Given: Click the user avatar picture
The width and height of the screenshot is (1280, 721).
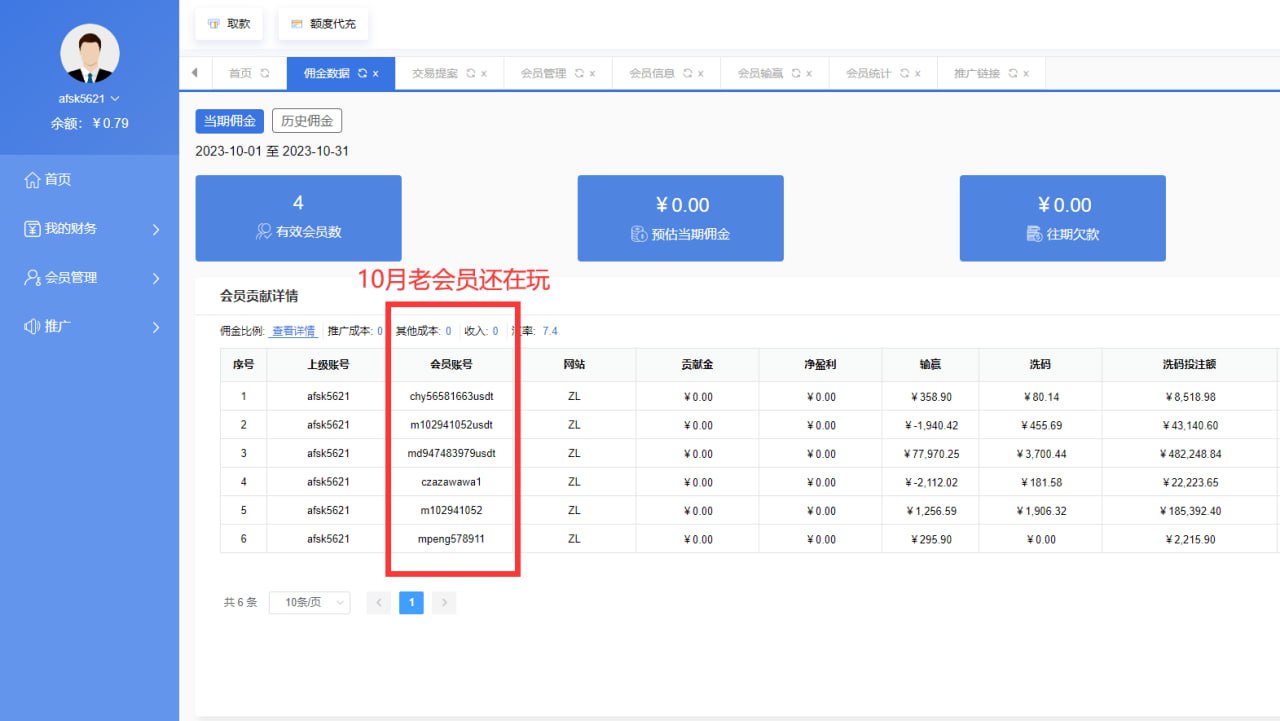Looking at the screenshot, I should 90,53.
